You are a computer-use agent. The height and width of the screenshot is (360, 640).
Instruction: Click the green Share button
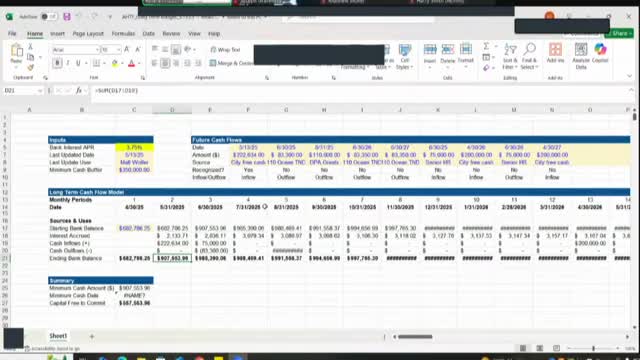click(x=620, y=33)
